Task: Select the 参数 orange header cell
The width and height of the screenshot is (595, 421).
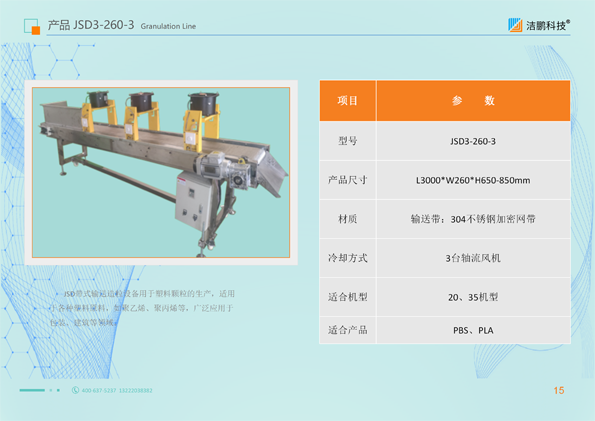Action: tap(473, 101)
